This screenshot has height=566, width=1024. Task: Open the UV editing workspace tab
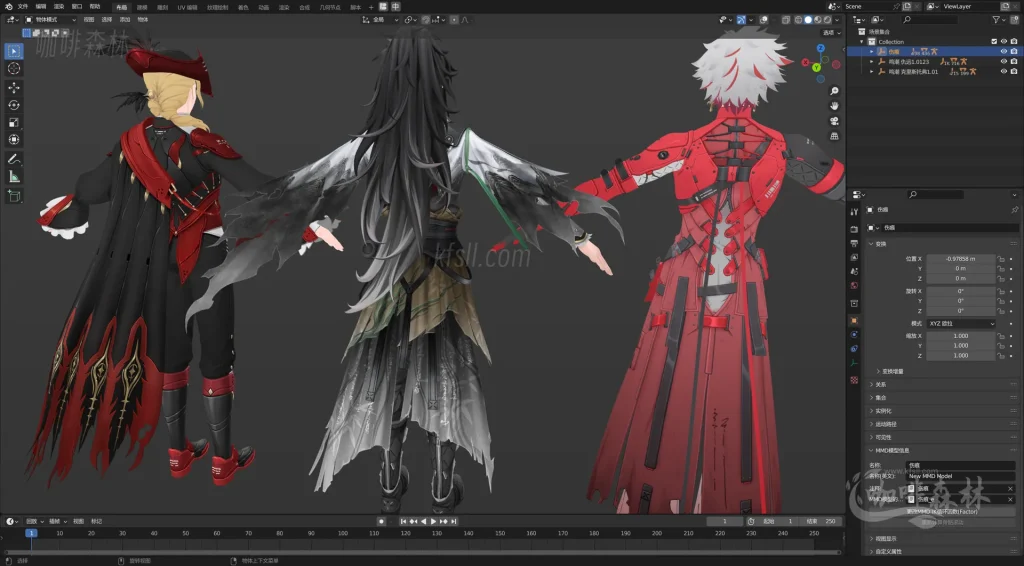click(x=187, y=7)
